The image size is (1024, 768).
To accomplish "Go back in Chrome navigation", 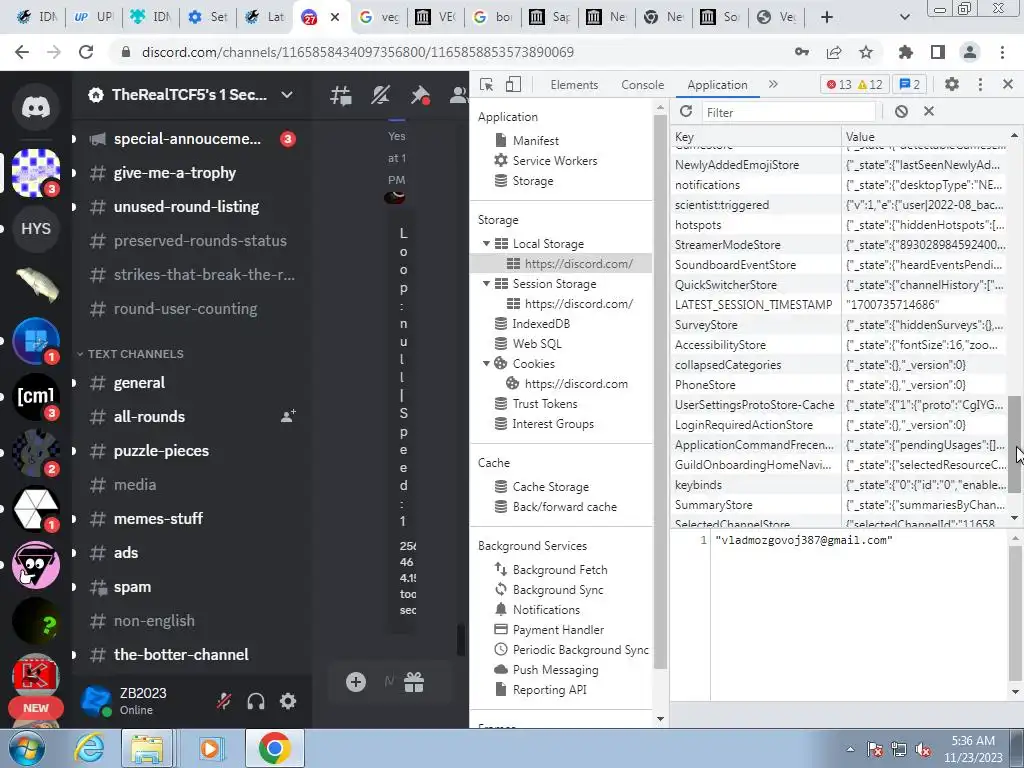I will tap(22, 52).
